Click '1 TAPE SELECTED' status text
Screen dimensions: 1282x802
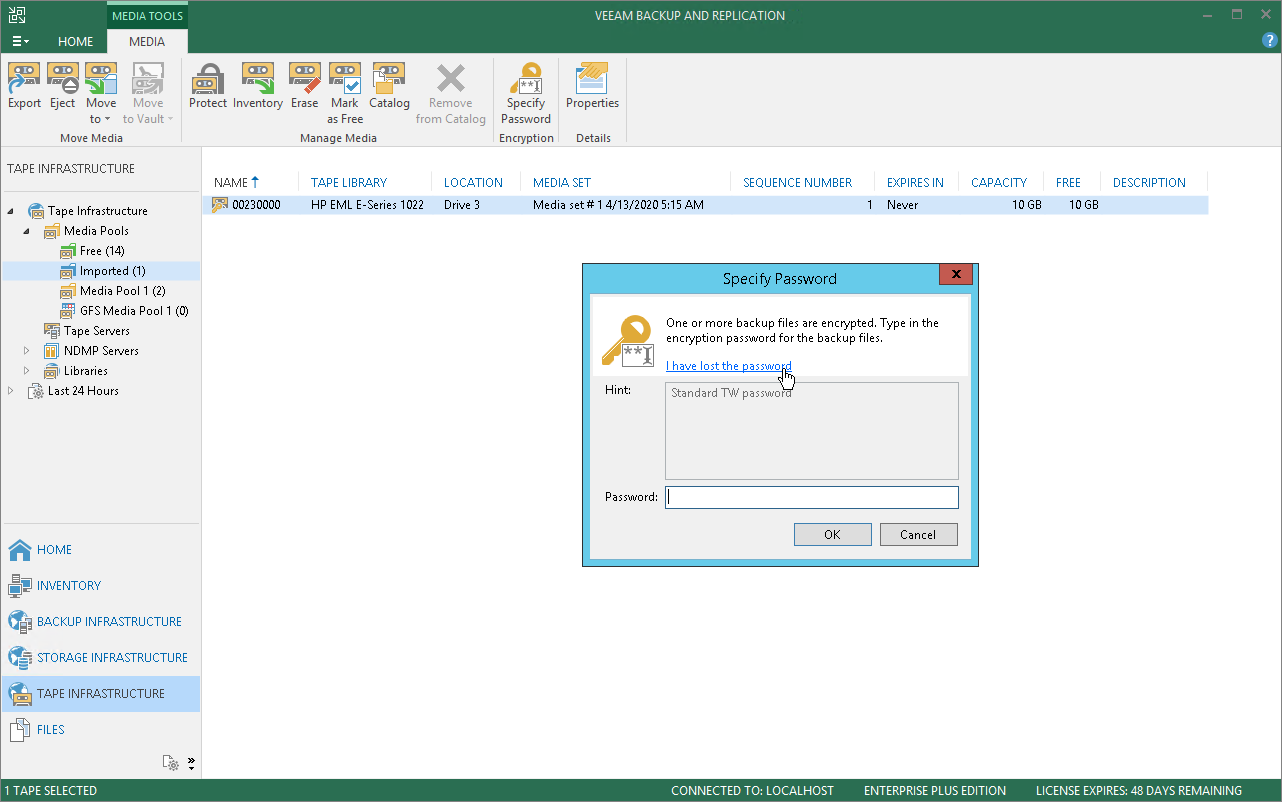52,790
